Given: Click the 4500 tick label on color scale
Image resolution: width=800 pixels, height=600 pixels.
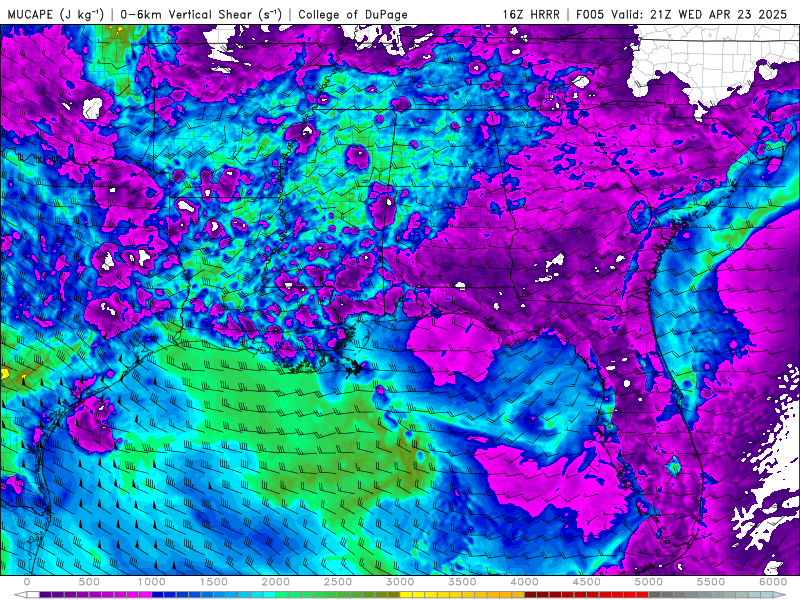Looking at the screenshot, I should [x=587, y=582].
